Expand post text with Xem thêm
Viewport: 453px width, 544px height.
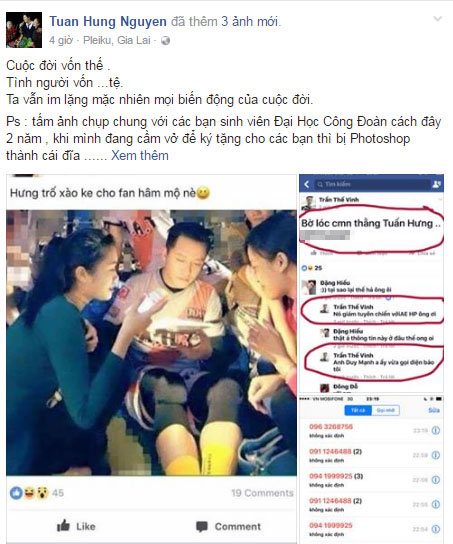pos(139,155)
